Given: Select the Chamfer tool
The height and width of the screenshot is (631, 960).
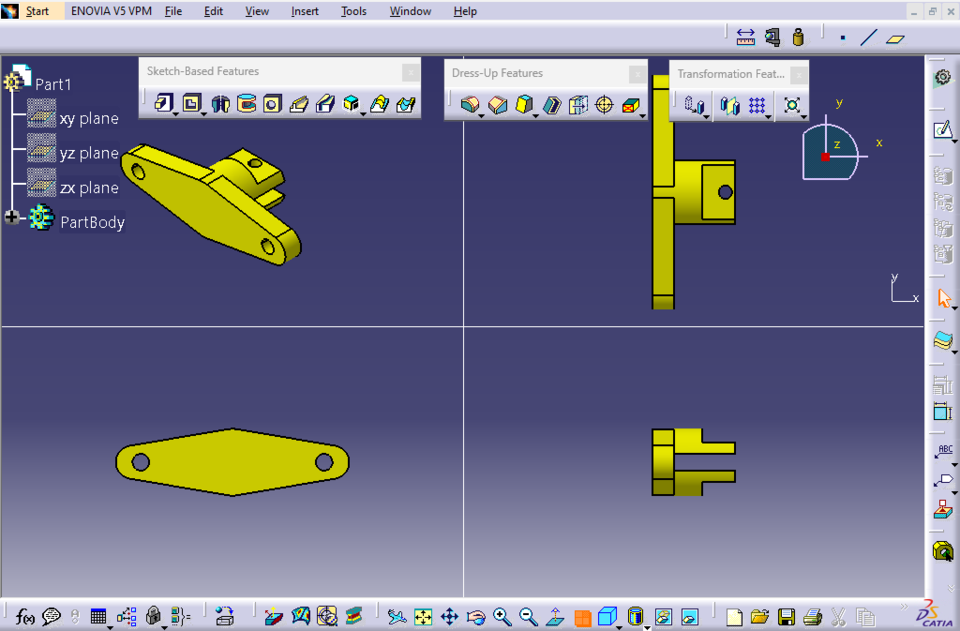Looking at the screenshot, I should 496,103.
